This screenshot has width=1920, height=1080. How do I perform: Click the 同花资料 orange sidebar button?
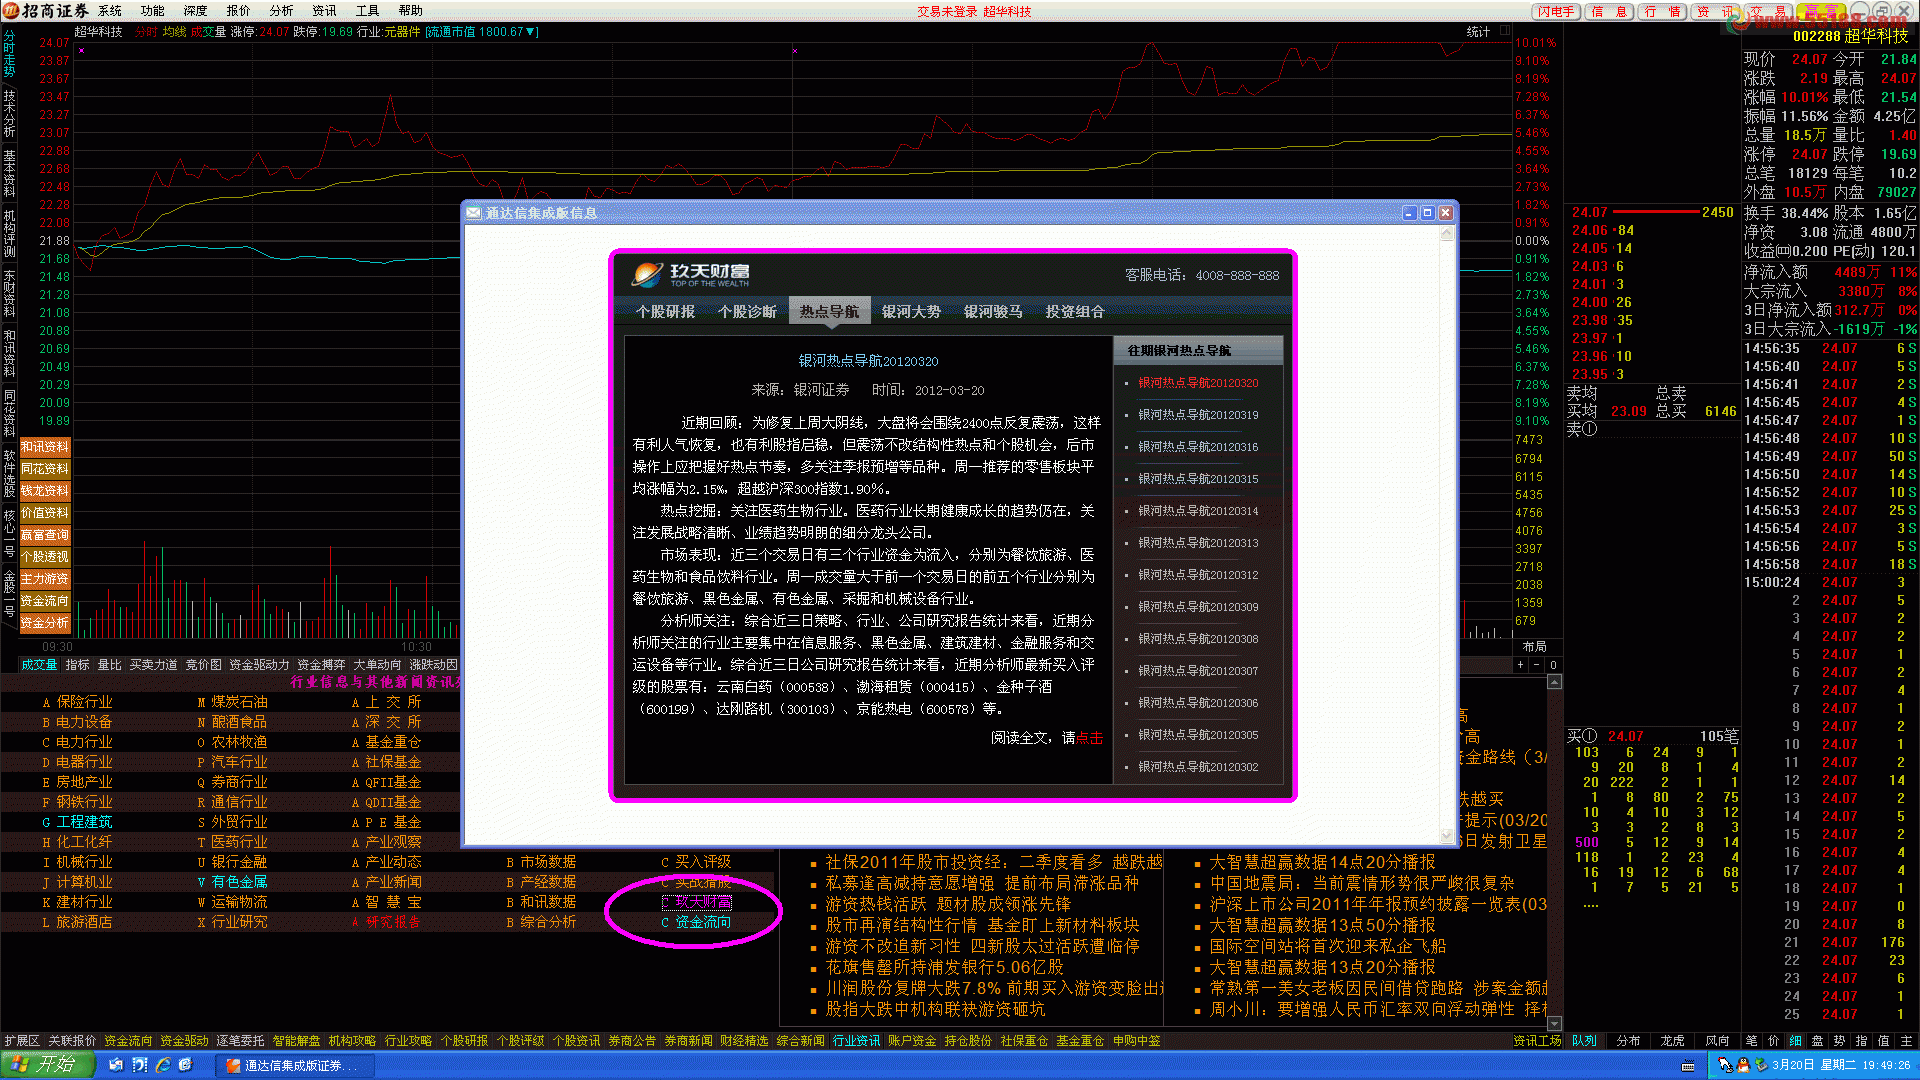tap(45, 469)
